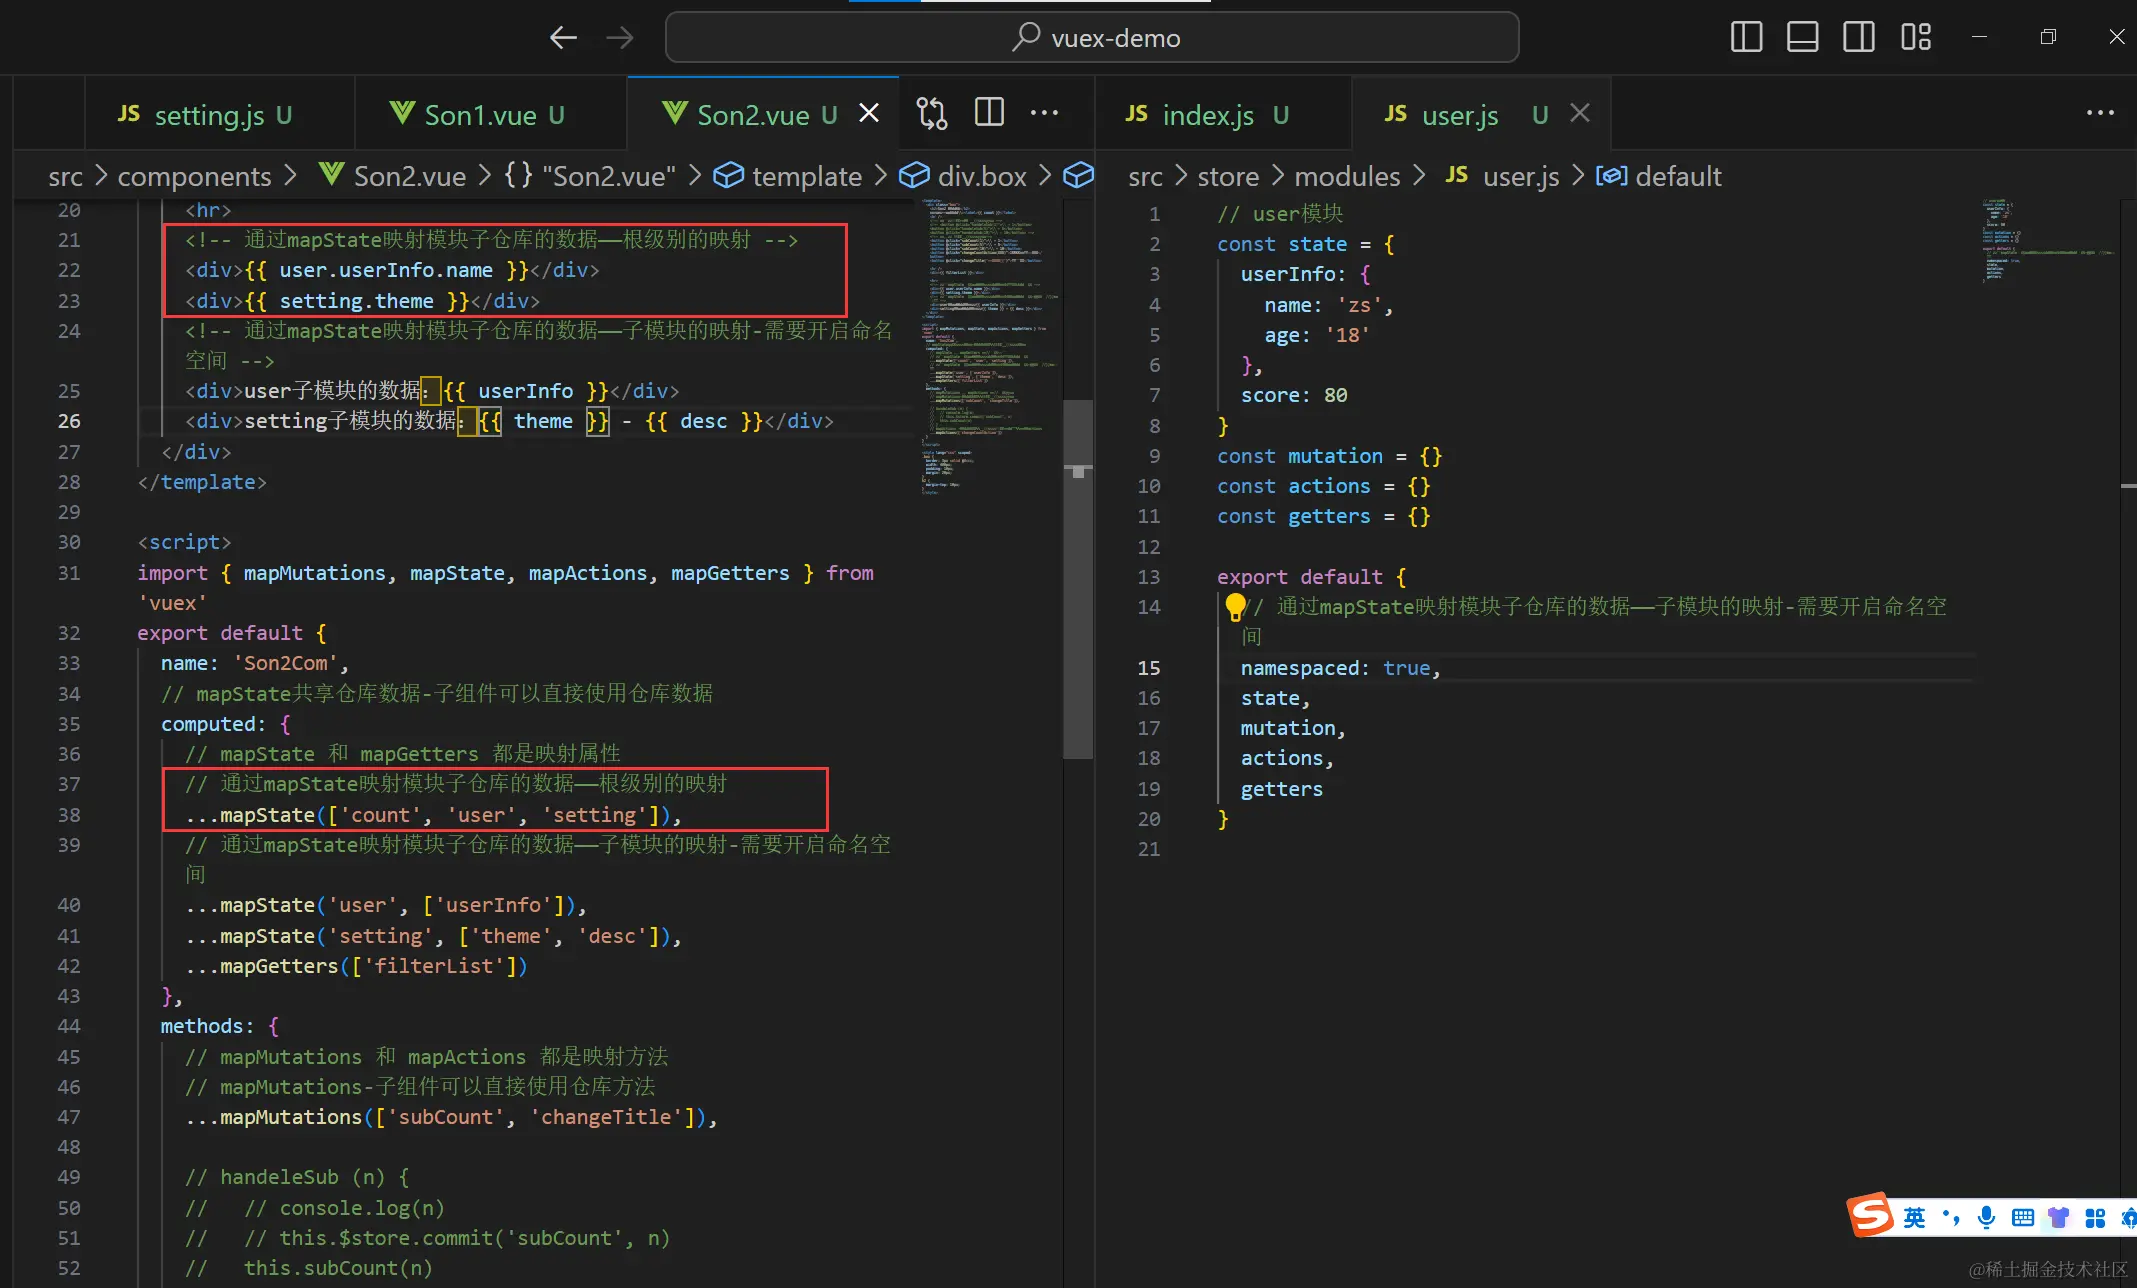
Task: Click the lightbulb code action icon
Action: coord(1235,606)
